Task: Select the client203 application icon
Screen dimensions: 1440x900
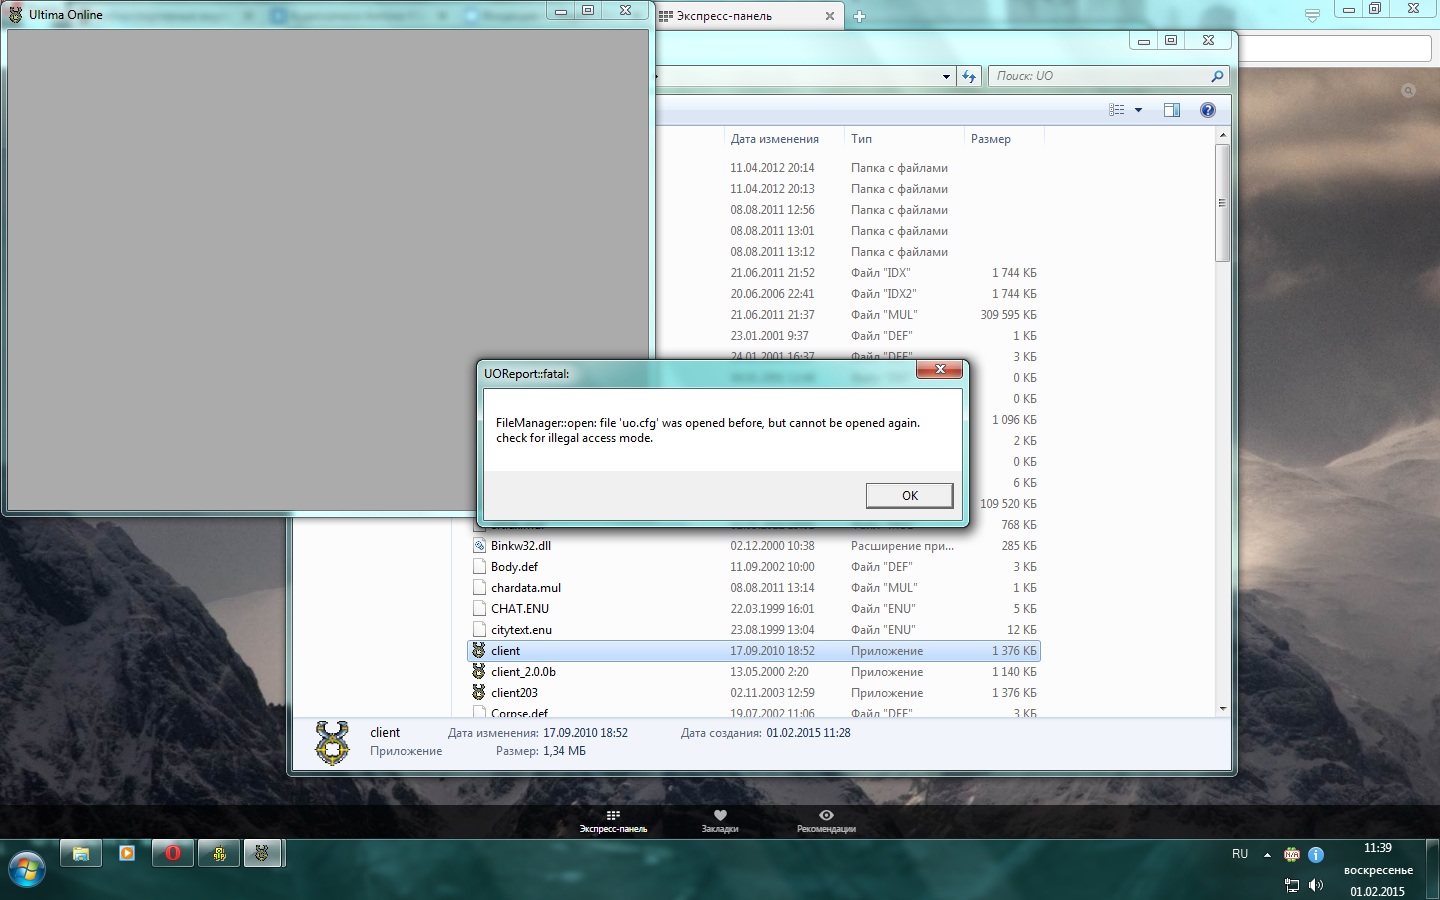Action: [x=479, y=692]
